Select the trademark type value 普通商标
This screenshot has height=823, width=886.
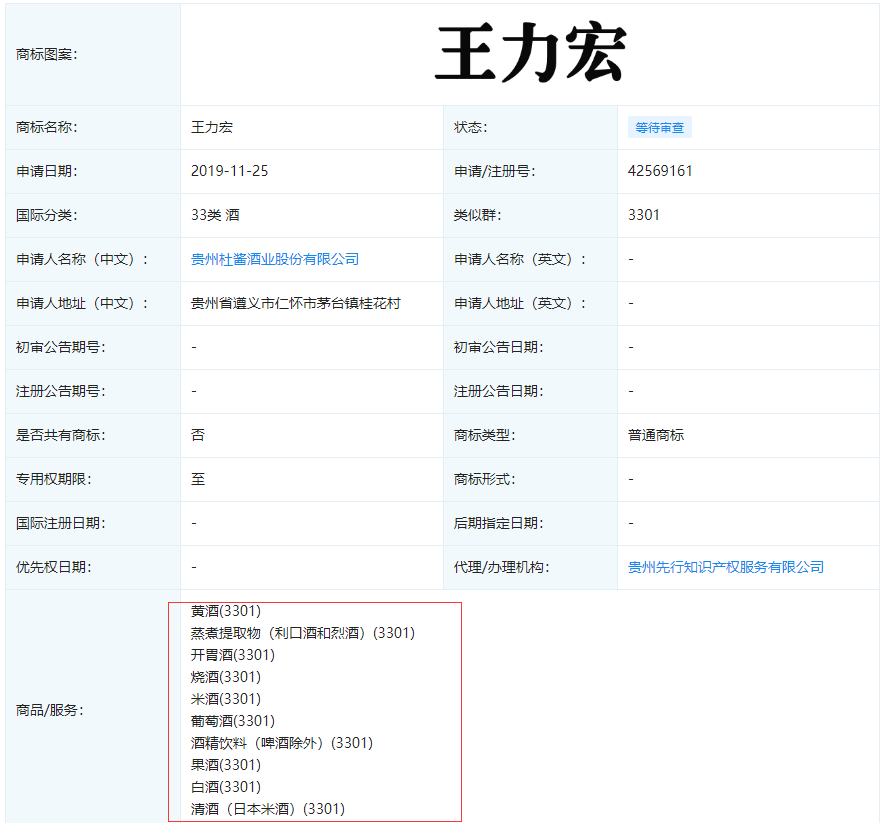pos(655,435)
